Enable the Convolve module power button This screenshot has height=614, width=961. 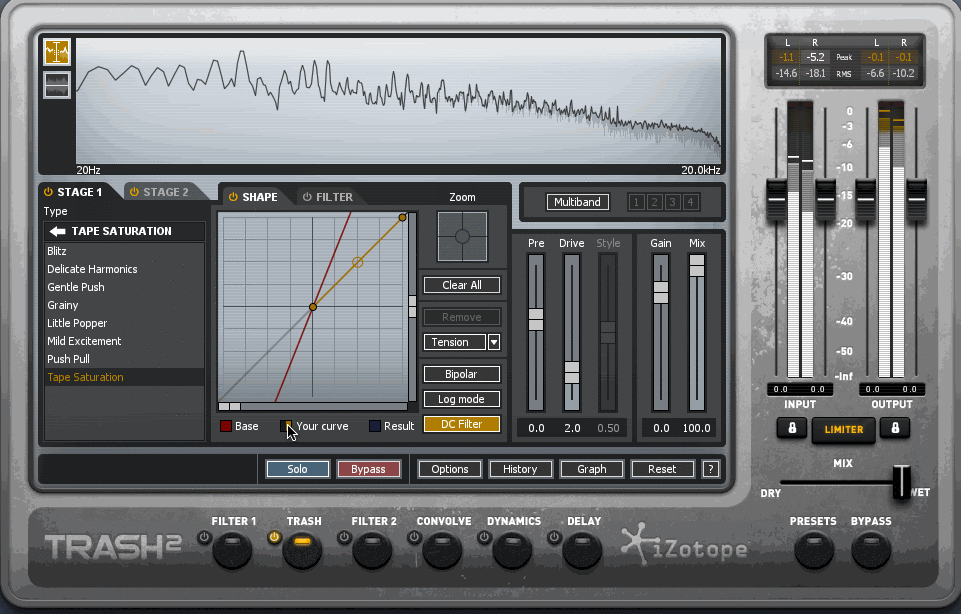pos(414,537)
